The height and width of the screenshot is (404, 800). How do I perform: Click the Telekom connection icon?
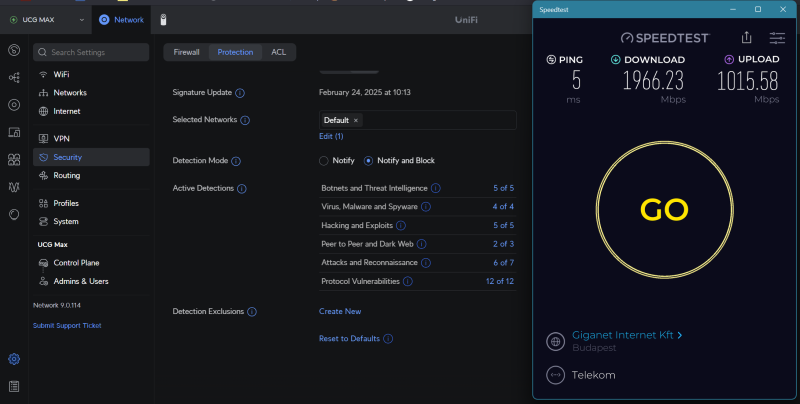(x=556, y=375)
